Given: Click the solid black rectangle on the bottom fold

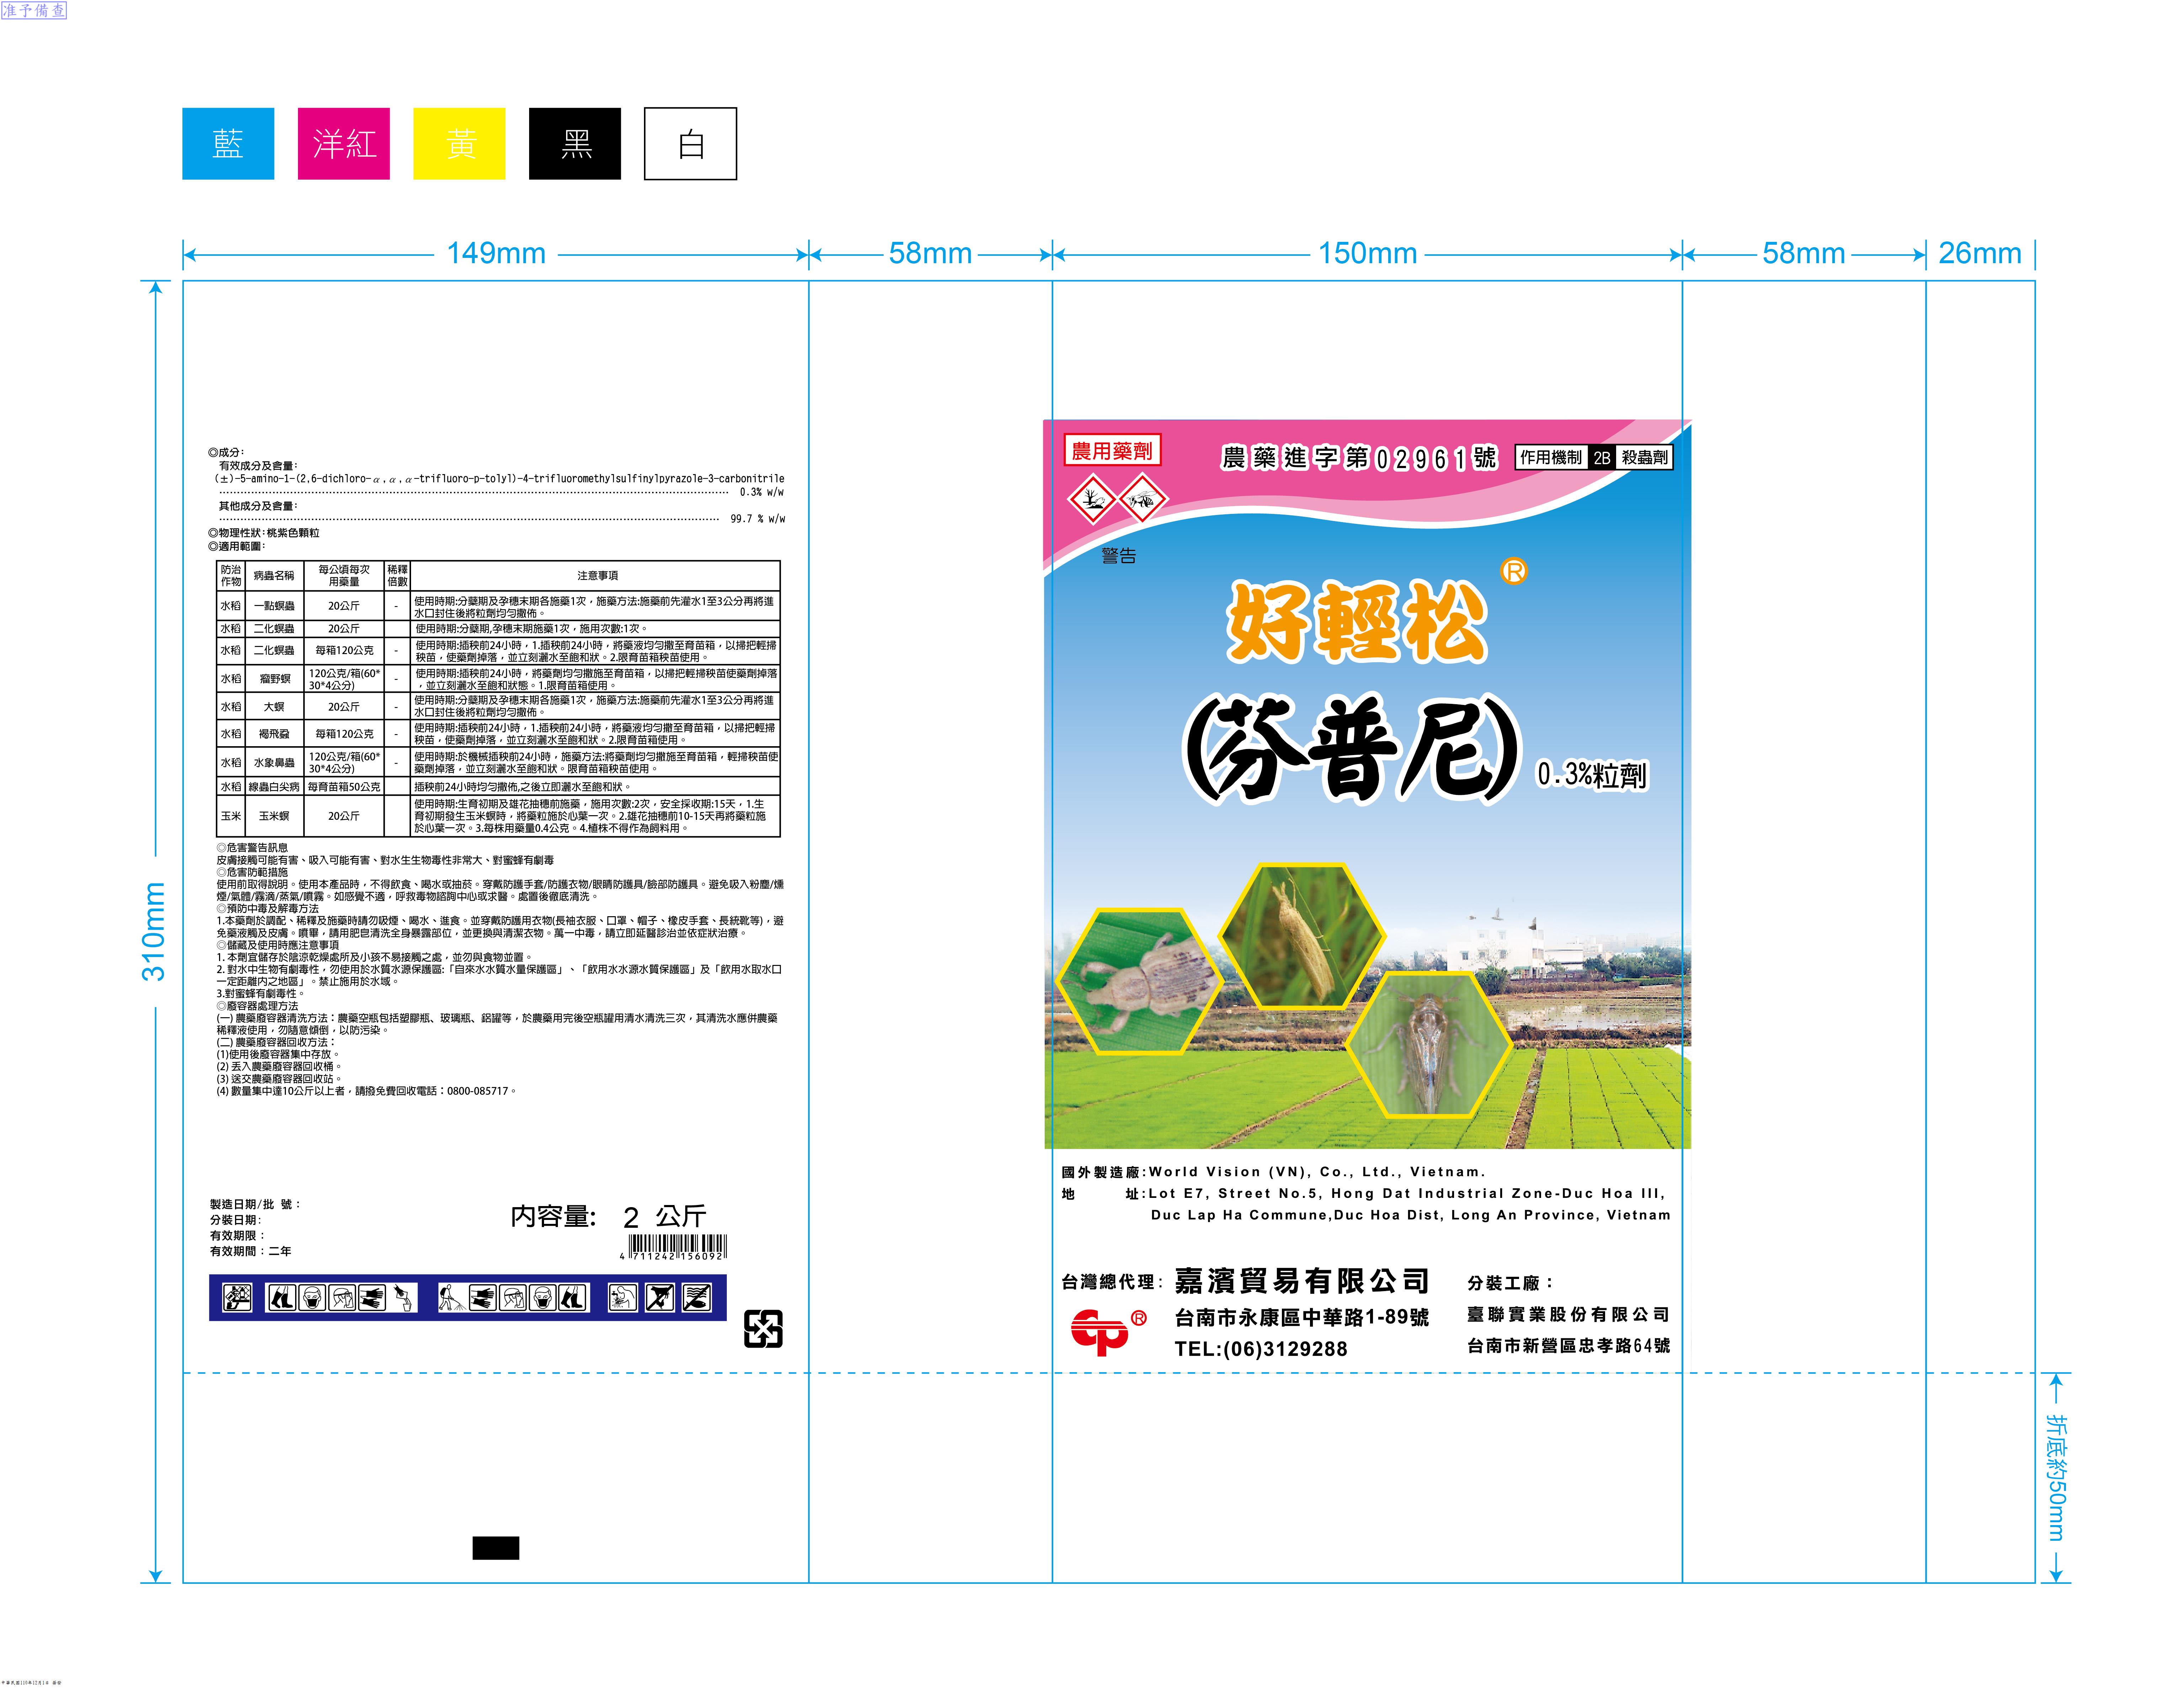Looking at the screenshot, I should [x=496, y=1548].
